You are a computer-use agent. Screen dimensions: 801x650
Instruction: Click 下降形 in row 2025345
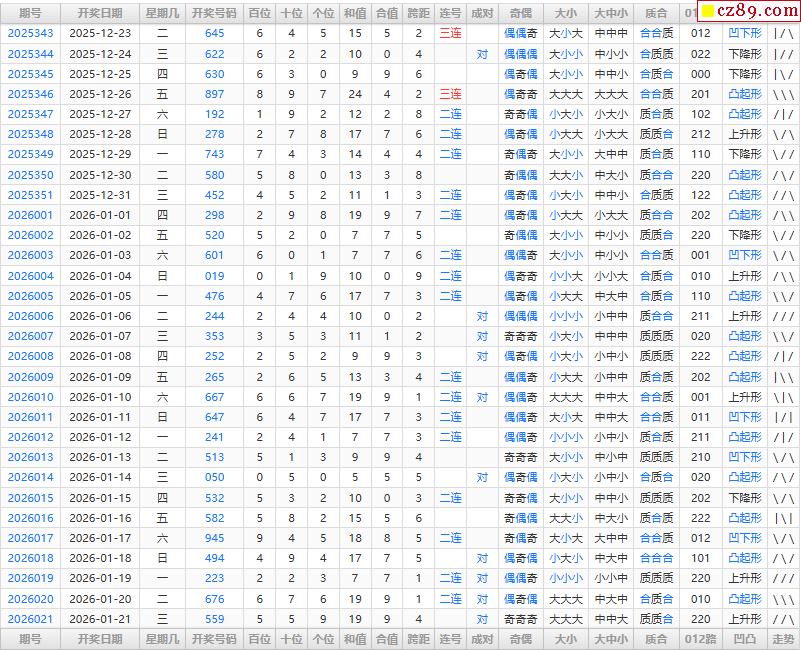[x=745, y=74]
